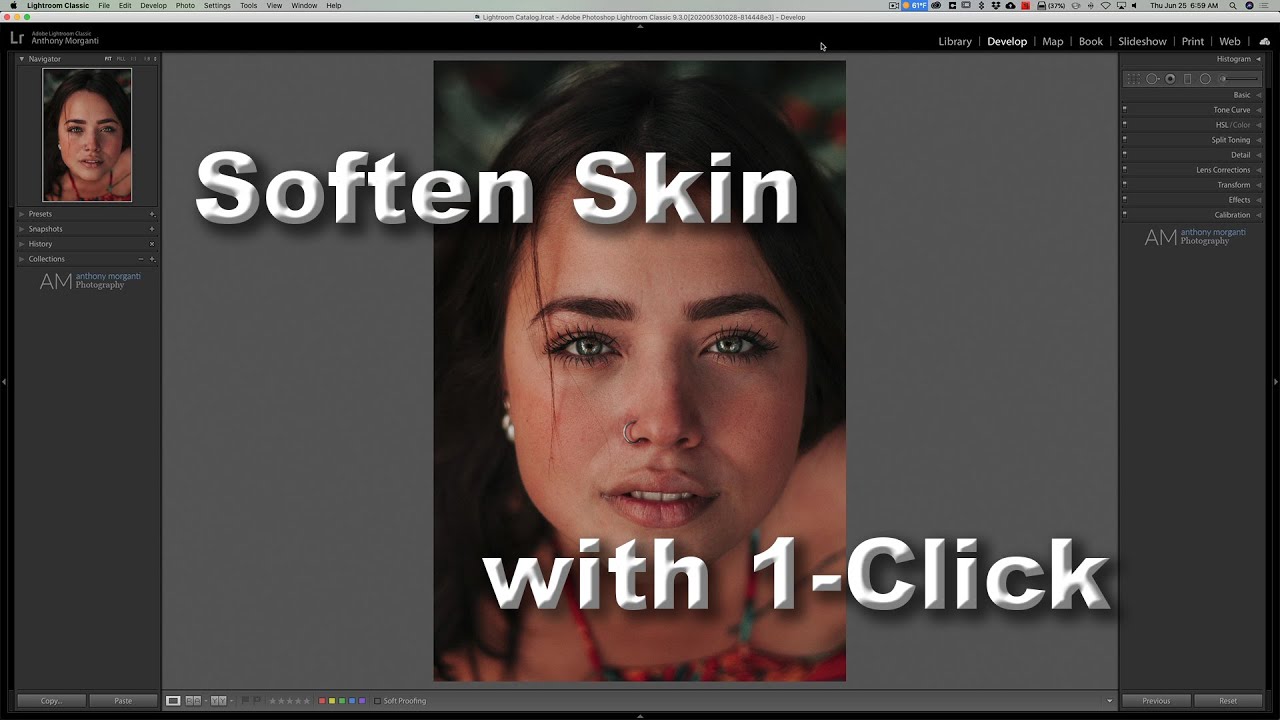Open the Dropbox menu bar icon
The height and width of the screenshot is (720, 1280).
pos(996,6)
